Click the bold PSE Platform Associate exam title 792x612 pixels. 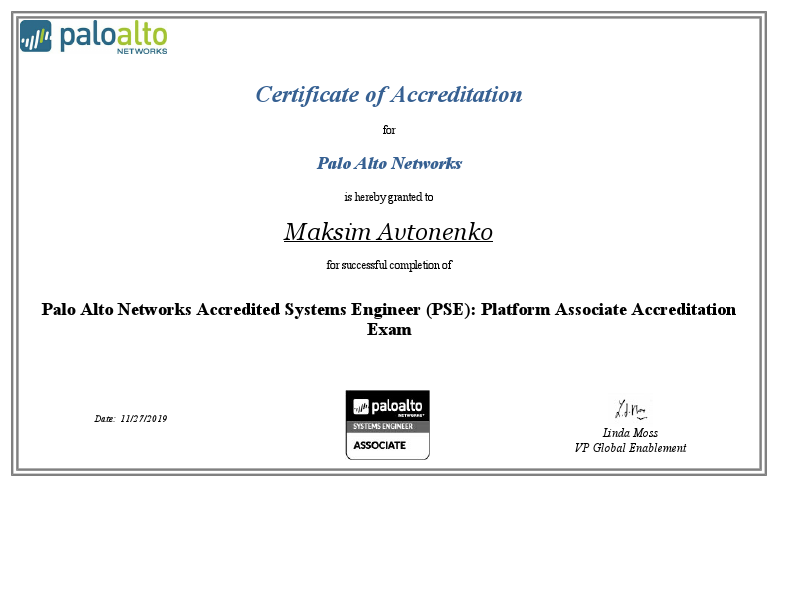(388, 319)
